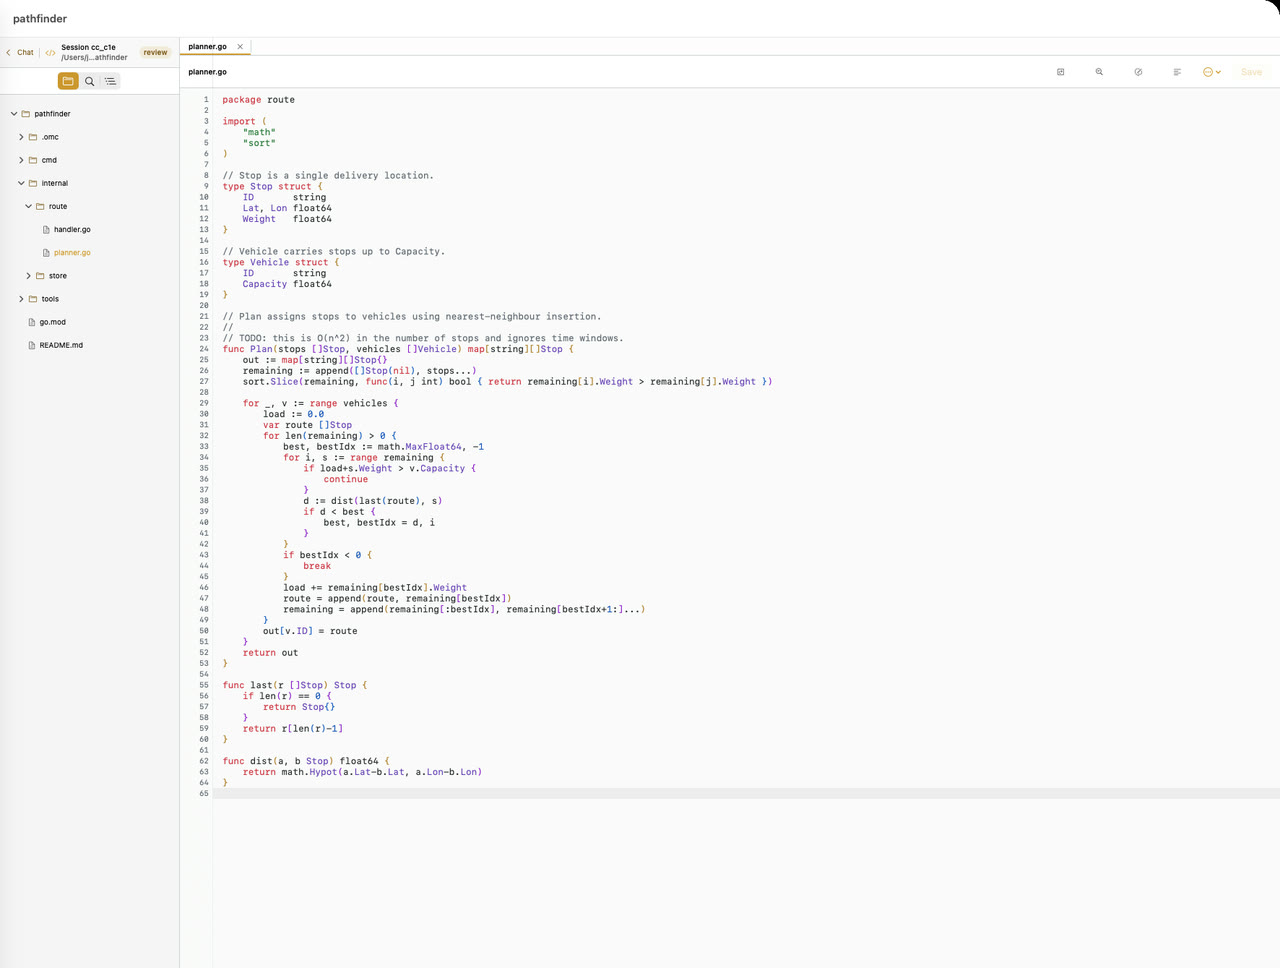This screenshot has width=1280, height=968.
Task: Close the planner.go tab
Action: 240,46
